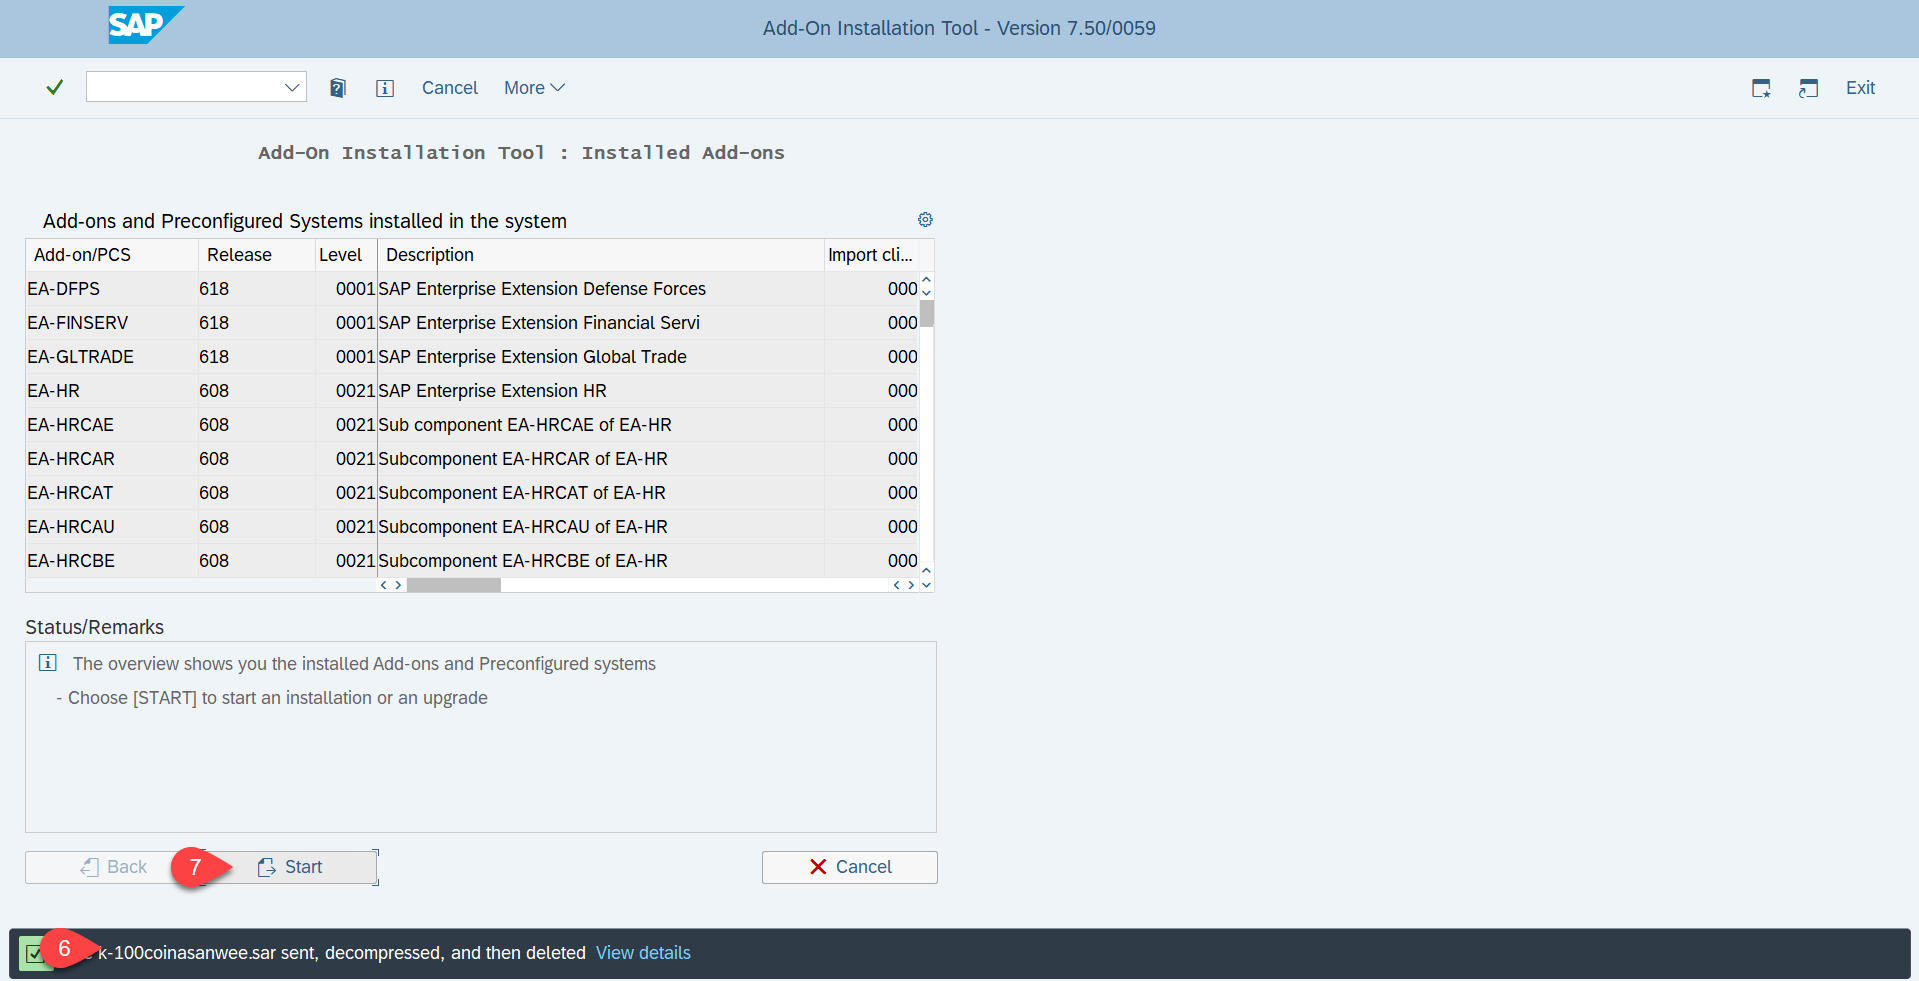Click 'SAP Enterprise Extension Global Trade' description
The height and width of the screenshot is (981, 1919).
coord(532,357)
